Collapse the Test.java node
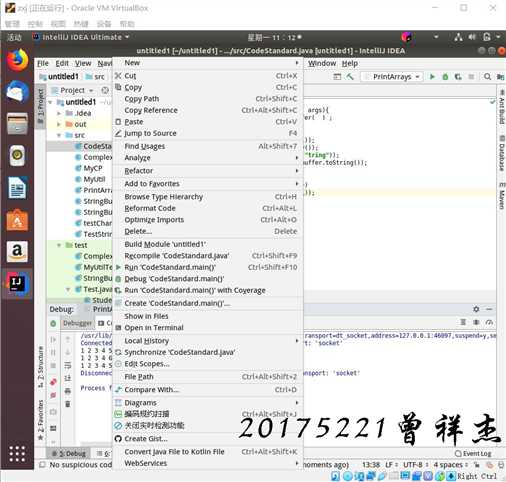Image resolution: width=506 pixels, height=482 pixels. point(68,289)
